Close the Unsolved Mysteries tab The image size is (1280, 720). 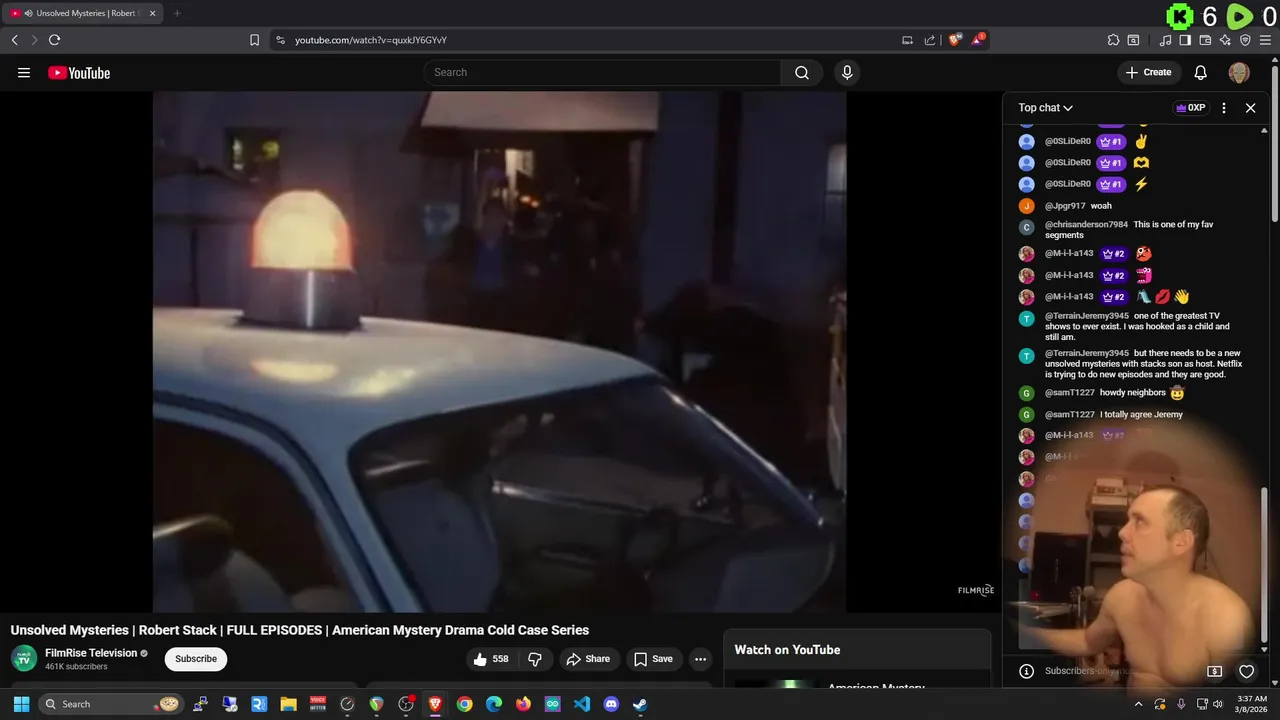(152, 13)
